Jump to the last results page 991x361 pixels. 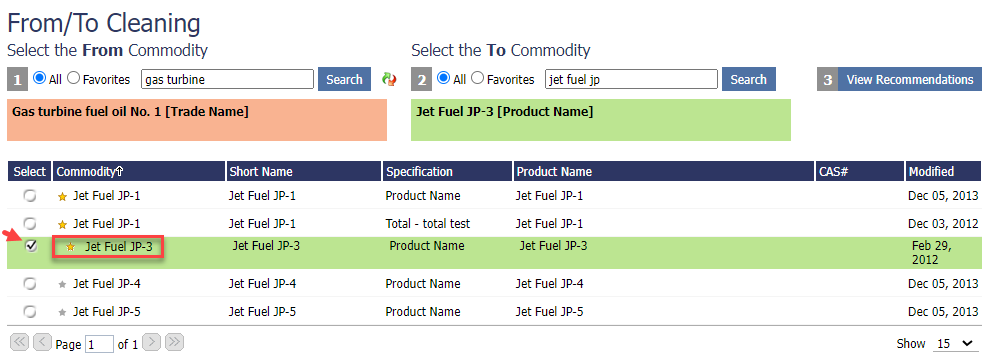[174, 343]
